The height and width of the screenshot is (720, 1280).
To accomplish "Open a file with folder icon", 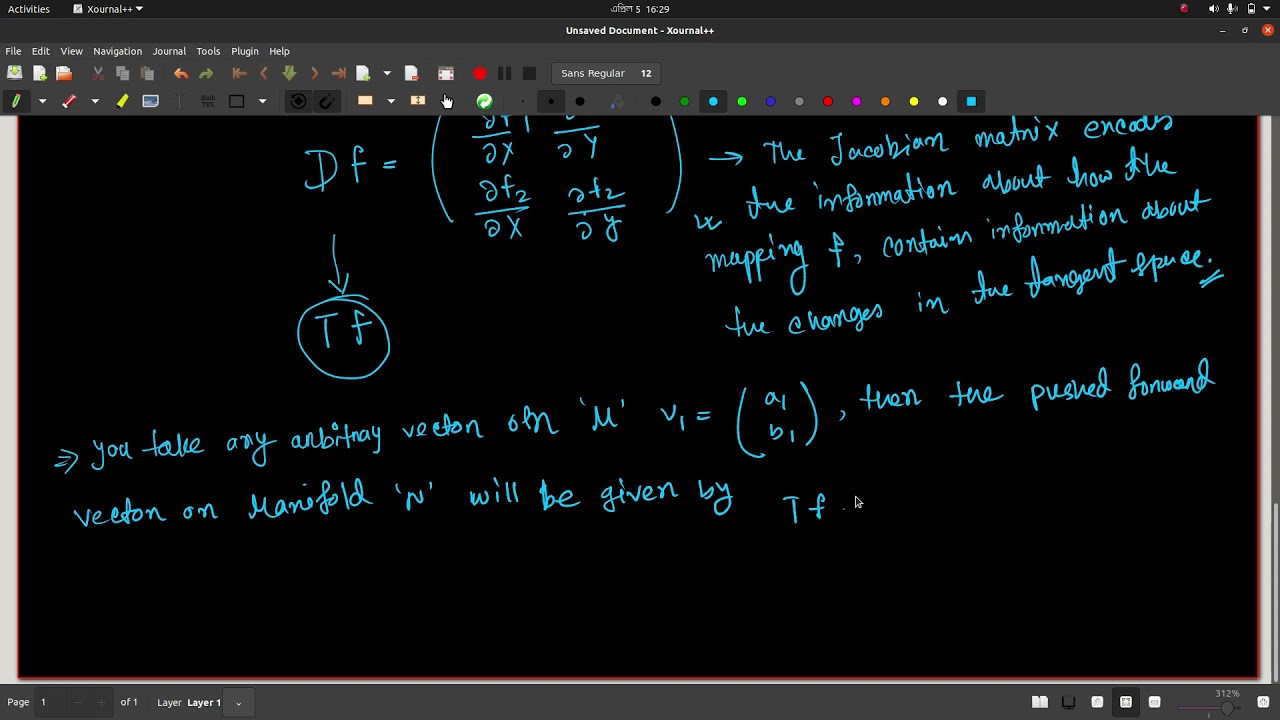I will 64,73.
